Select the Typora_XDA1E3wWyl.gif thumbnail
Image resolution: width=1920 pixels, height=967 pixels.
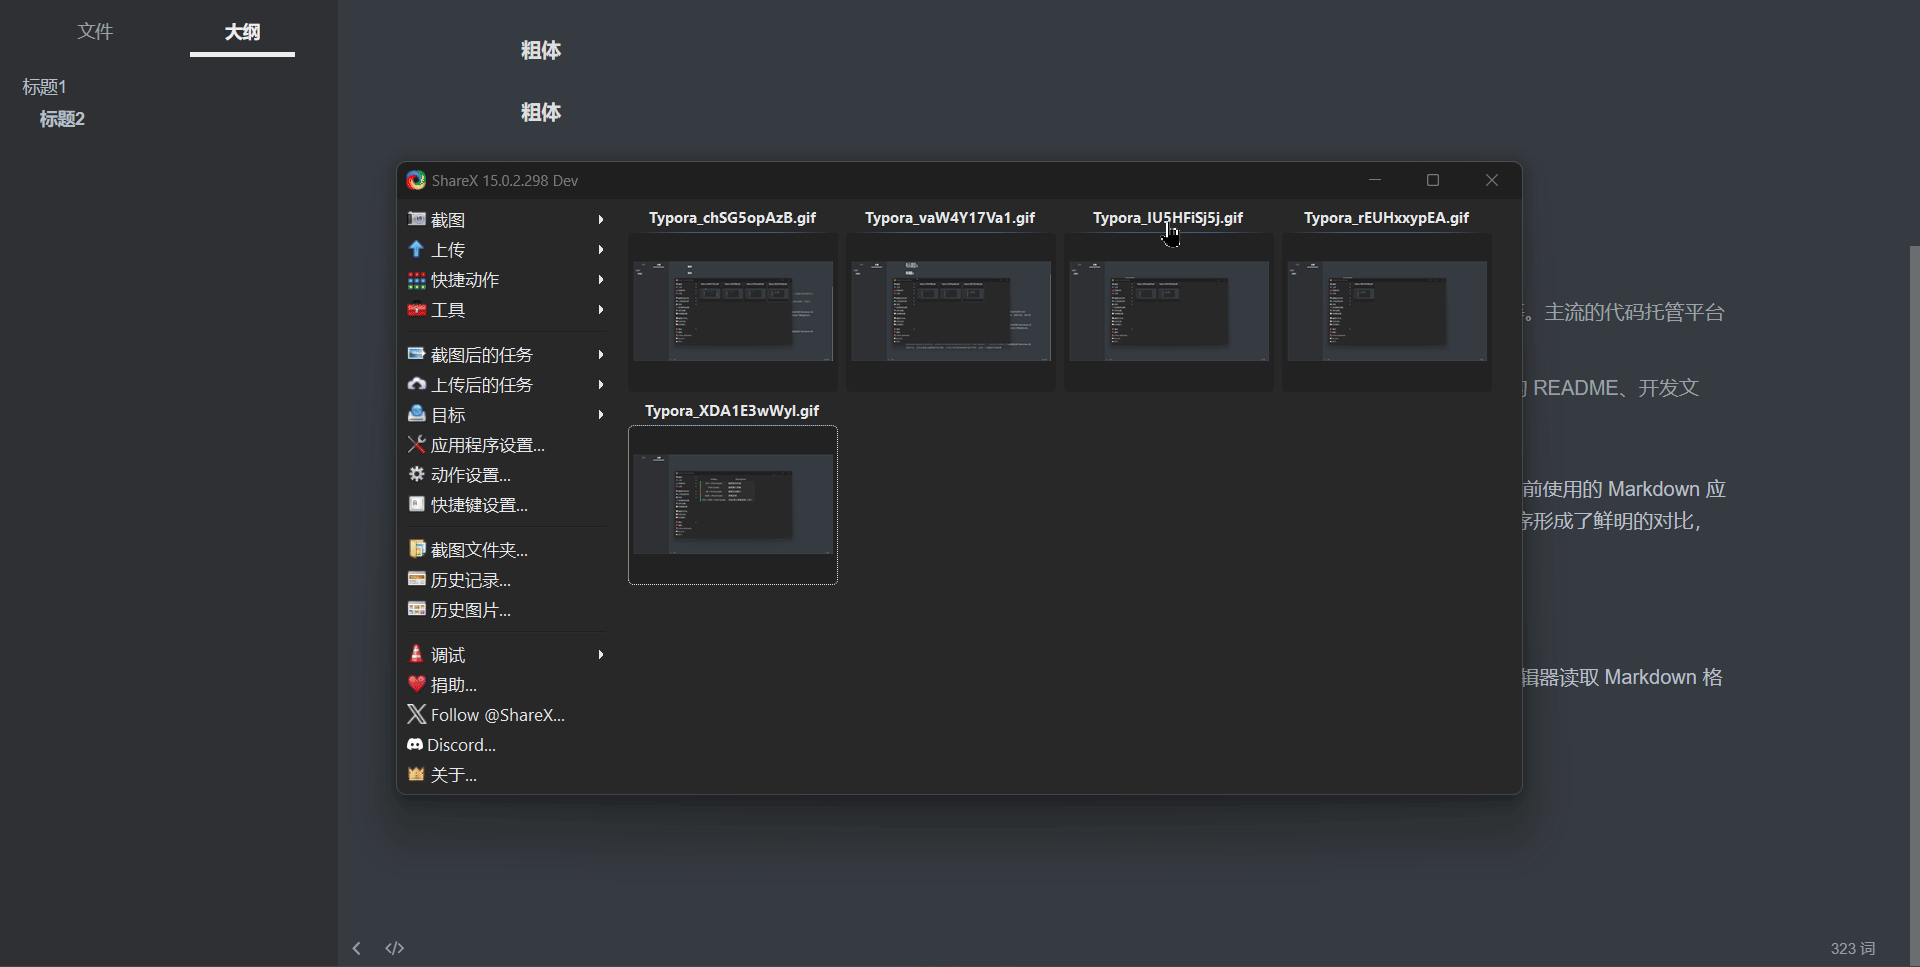pyautogui.click(x=733, y=505)
